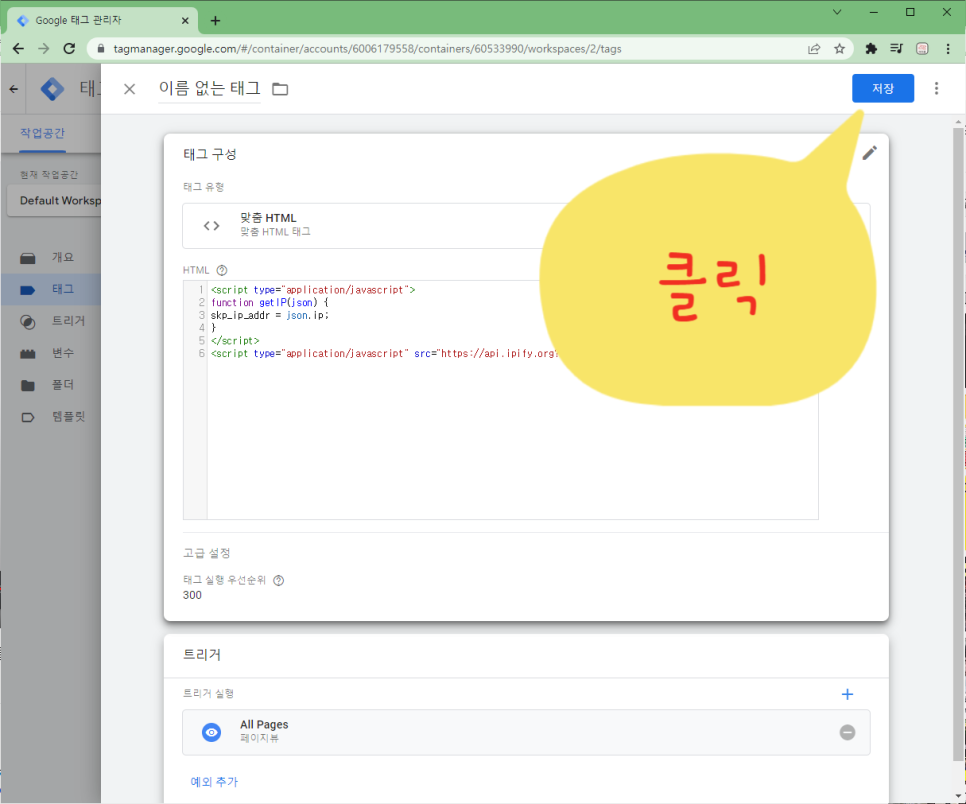This screenshot has width=966, height=804.
Task: Open the Chrome extensions puzzle icon
Action: pos(871,49)
